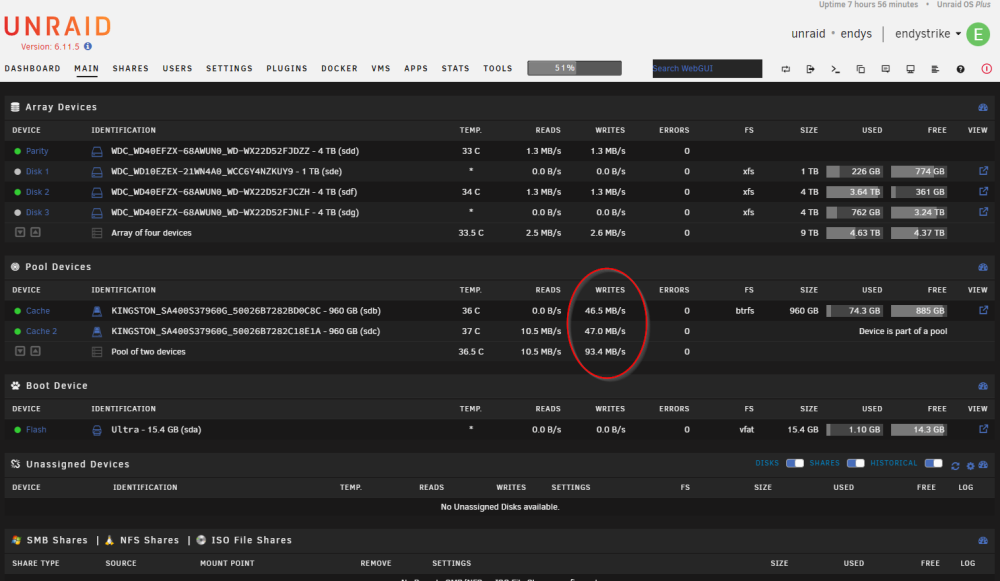Open the Disk 2 settings link

37,192
